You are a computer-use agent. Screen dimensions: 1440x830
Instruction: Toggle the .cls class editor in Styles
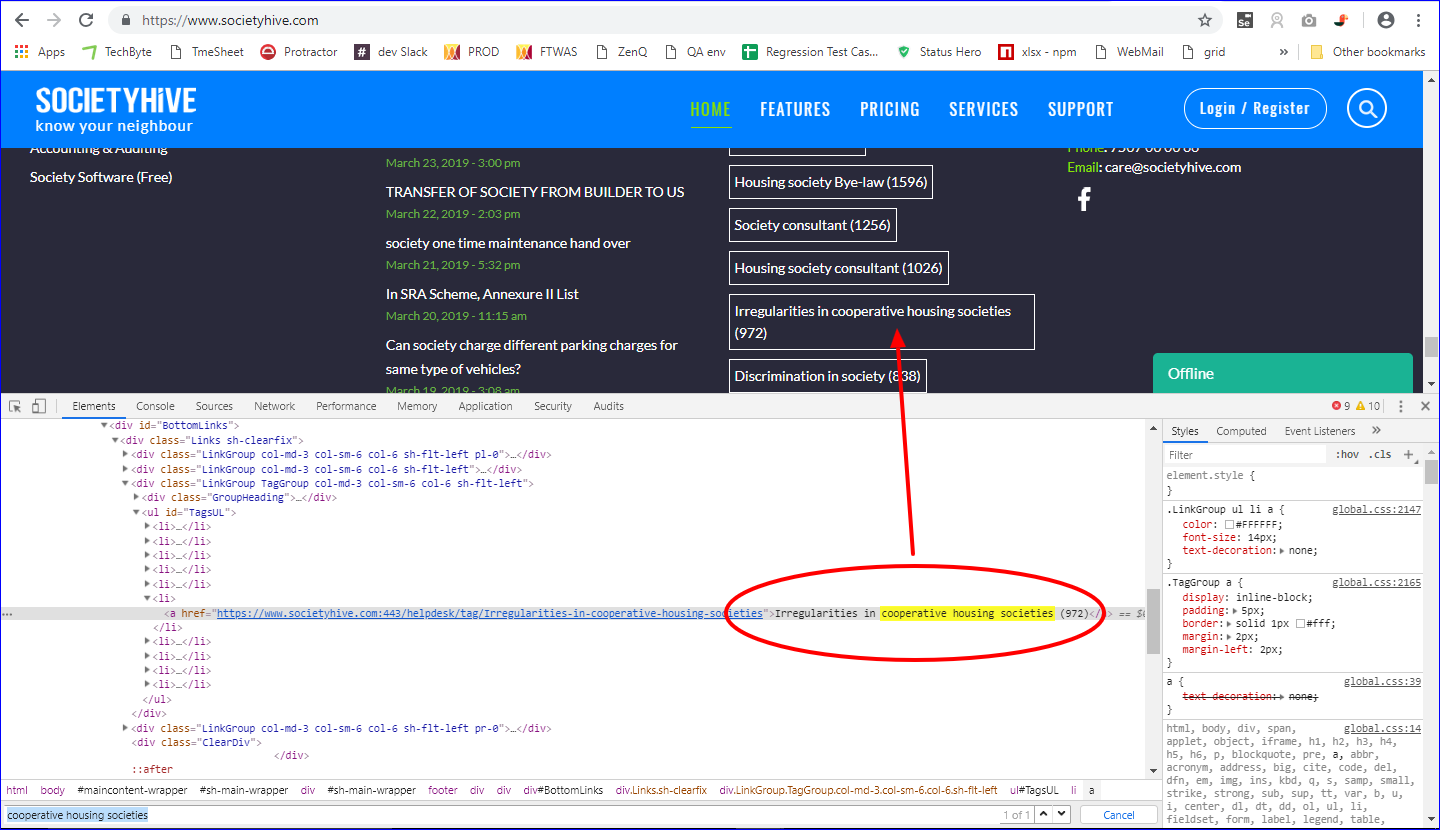pyautogui.click(x=1381, y=454)
